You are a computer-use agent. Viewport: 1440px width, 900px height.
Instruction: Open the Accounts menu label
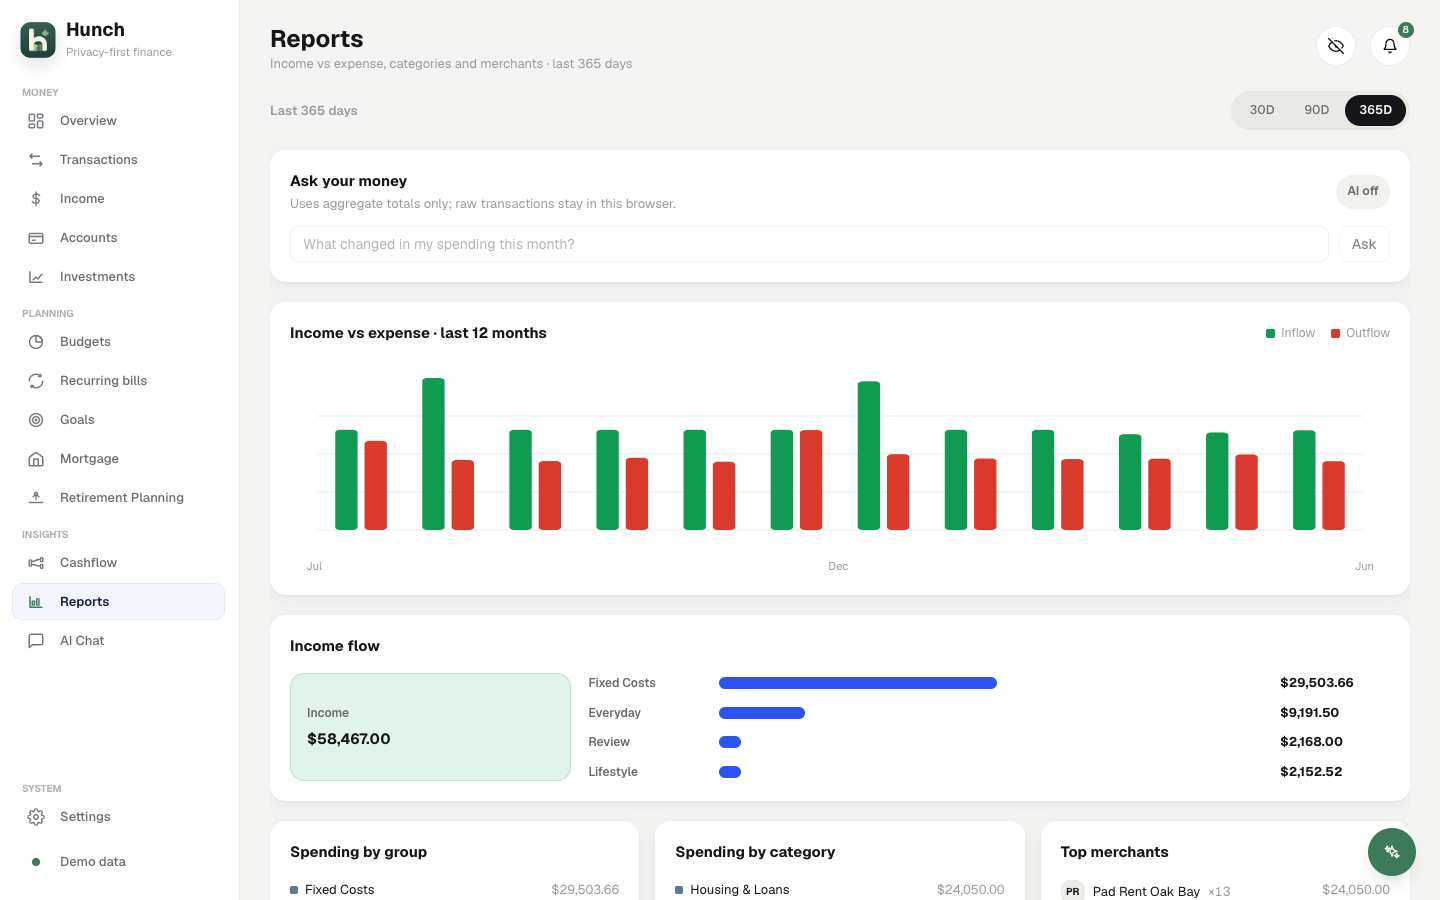[89, 238]
